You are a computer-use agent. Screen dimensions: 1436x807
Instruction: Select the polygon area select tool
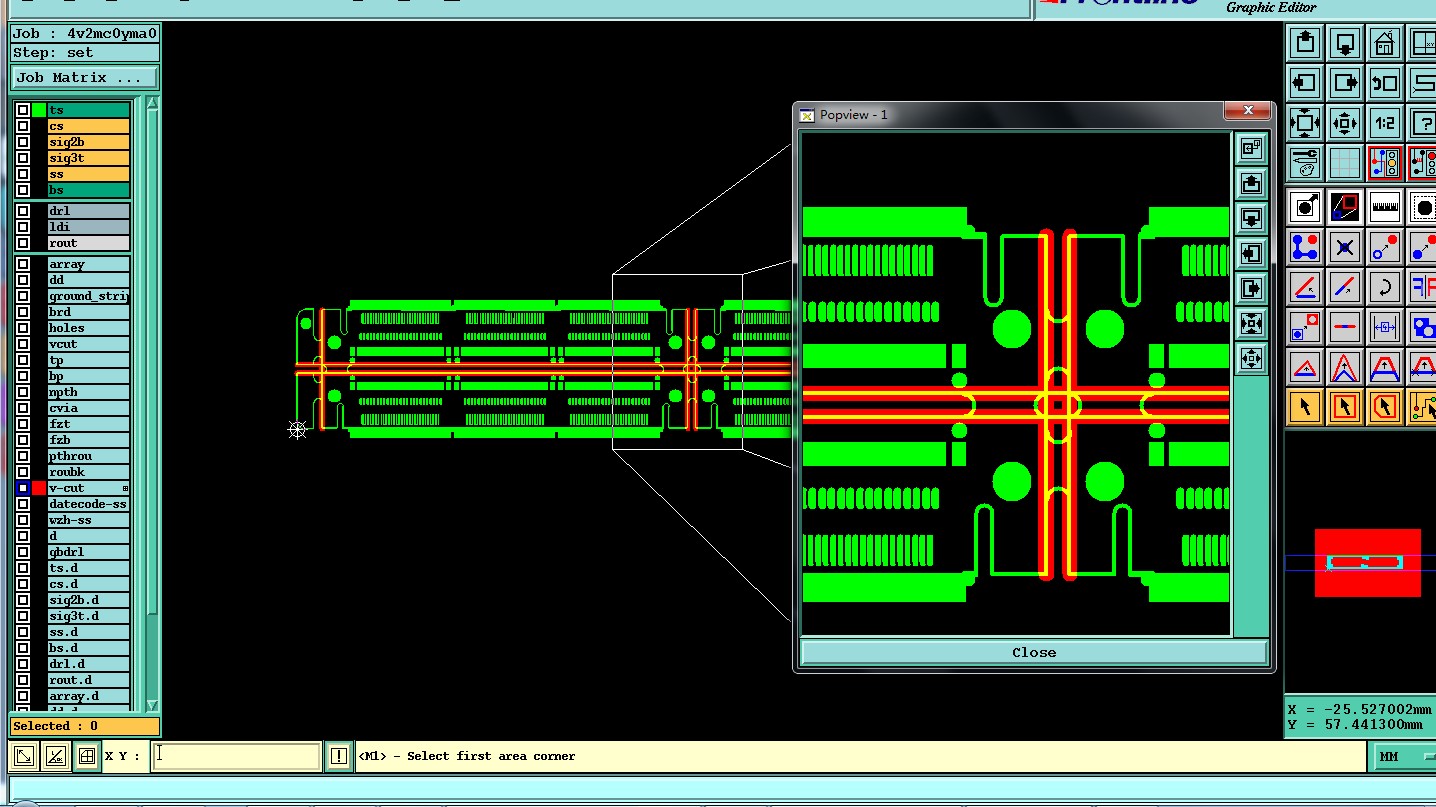pyautogui.click(x=1385, y=407)
